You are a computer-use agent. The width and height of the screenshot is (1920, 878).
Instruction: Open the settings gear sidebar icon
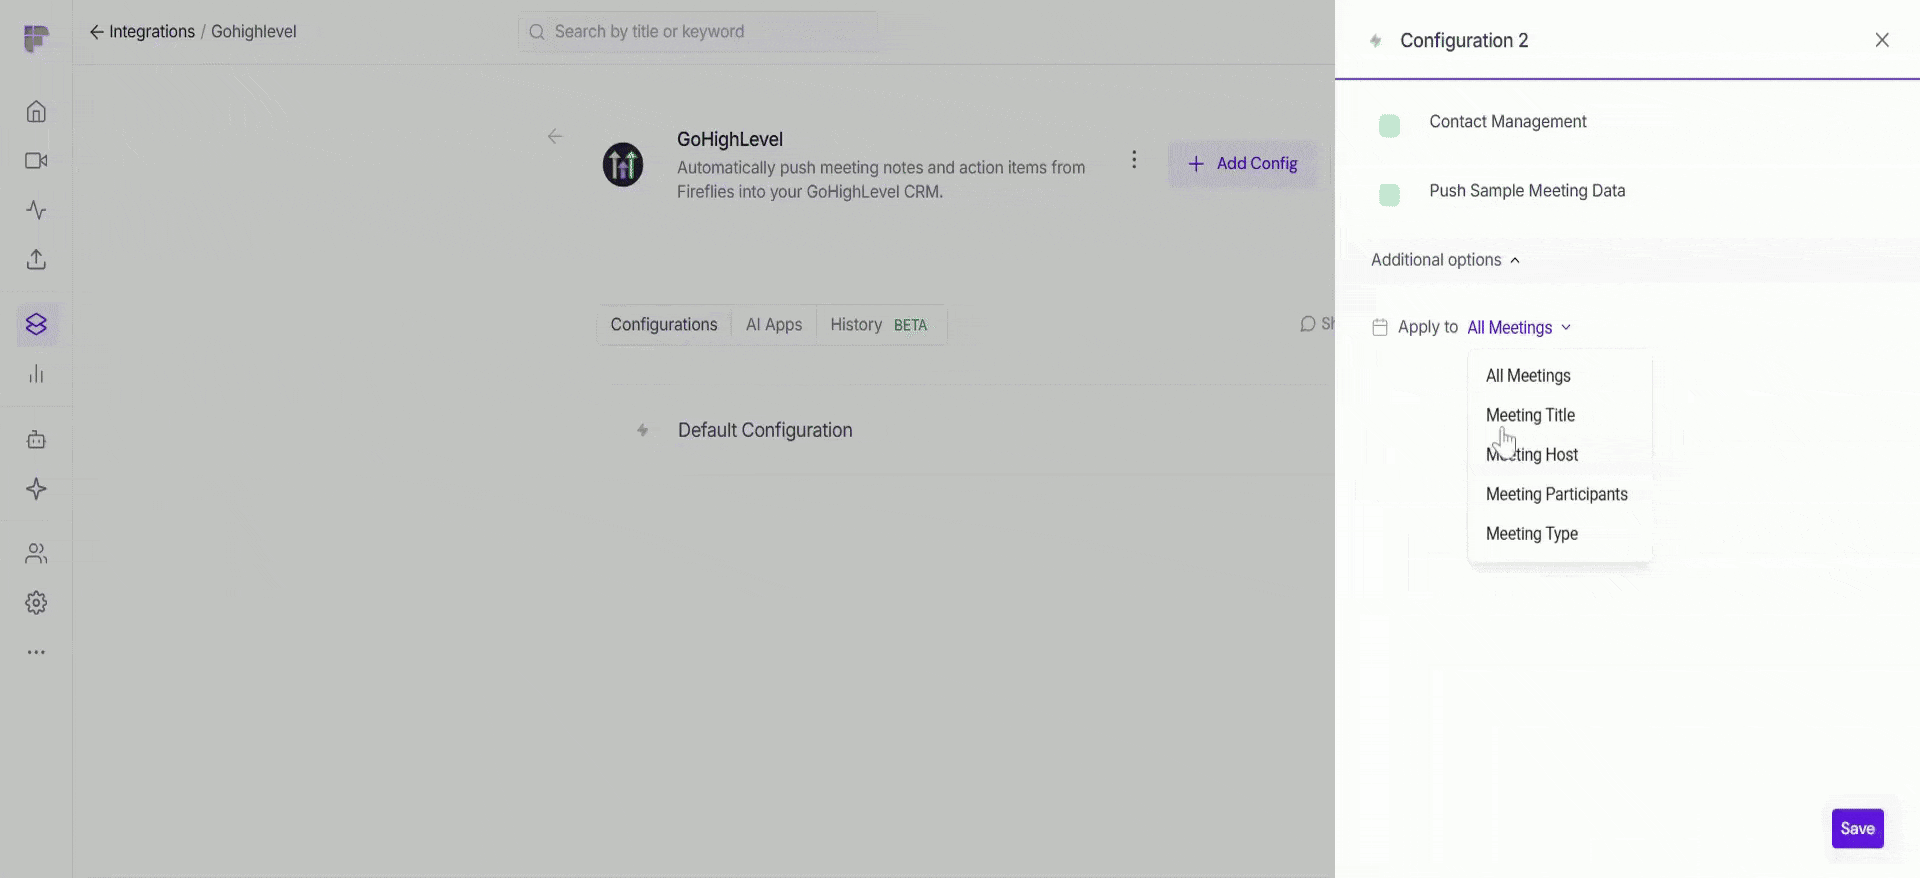[x=36, y=603]
